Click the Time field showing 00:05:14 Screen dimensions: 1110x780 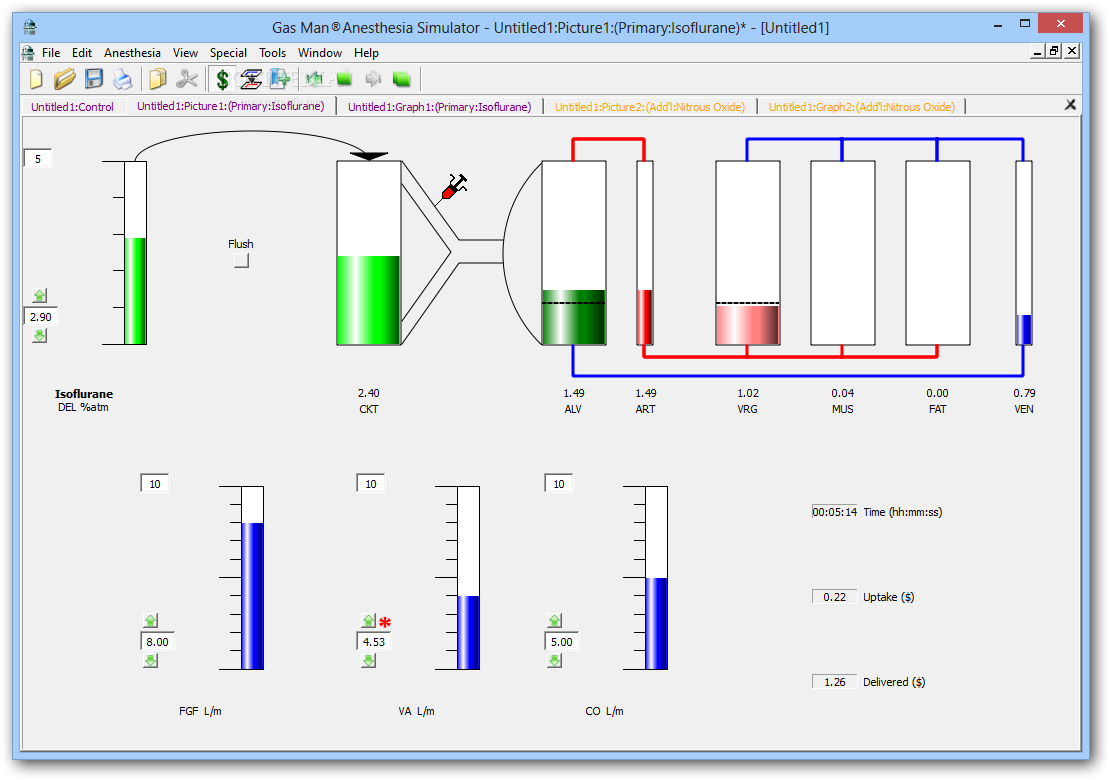[835, 512]
